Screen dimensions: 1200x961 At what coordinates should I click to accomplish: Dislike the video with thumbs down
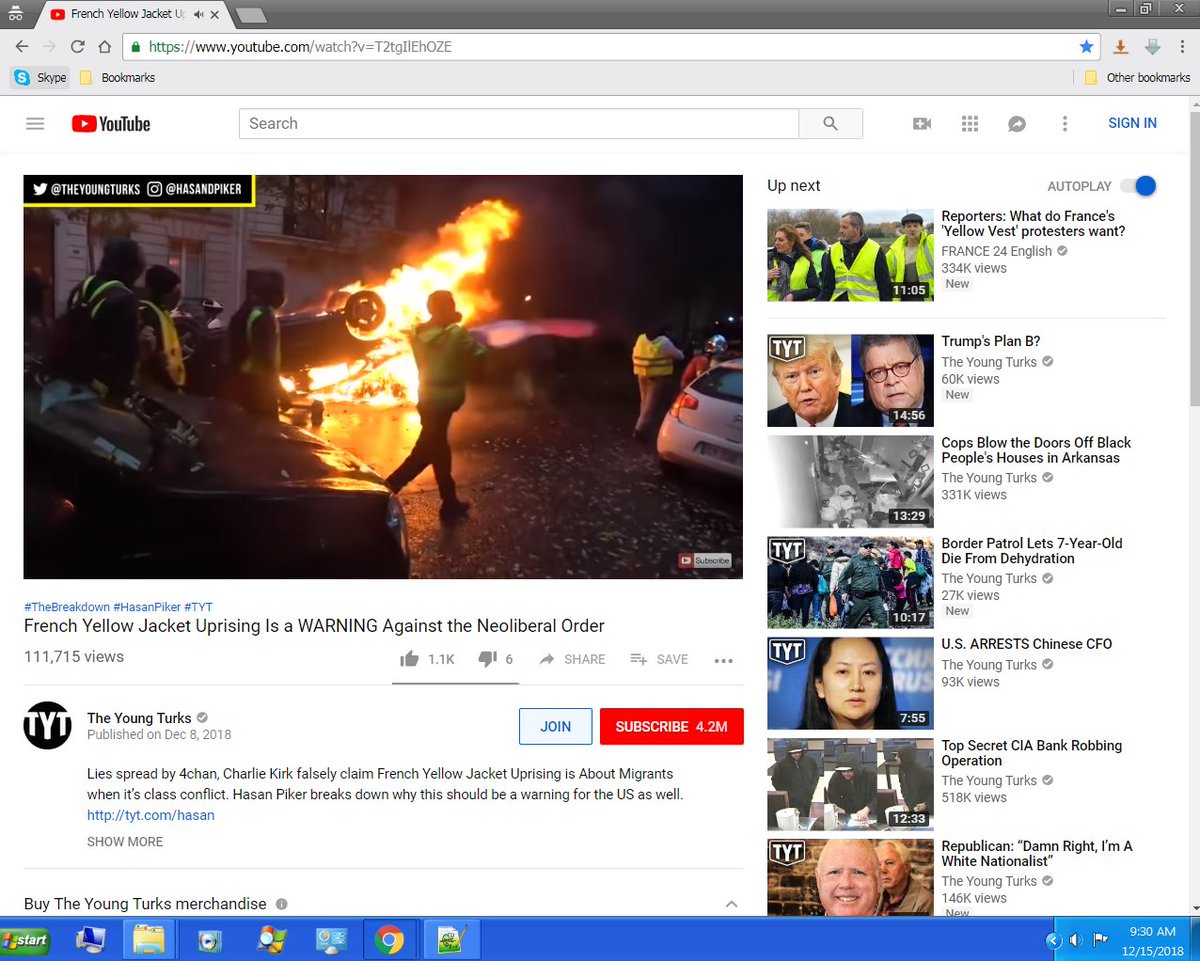[x=488, y=659]
